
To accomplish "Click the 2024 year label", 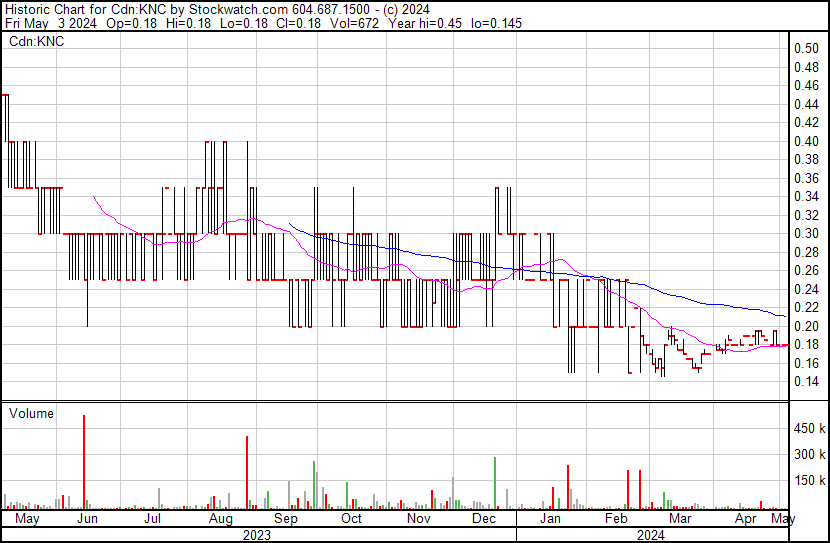I will click(x=653, y=534).
